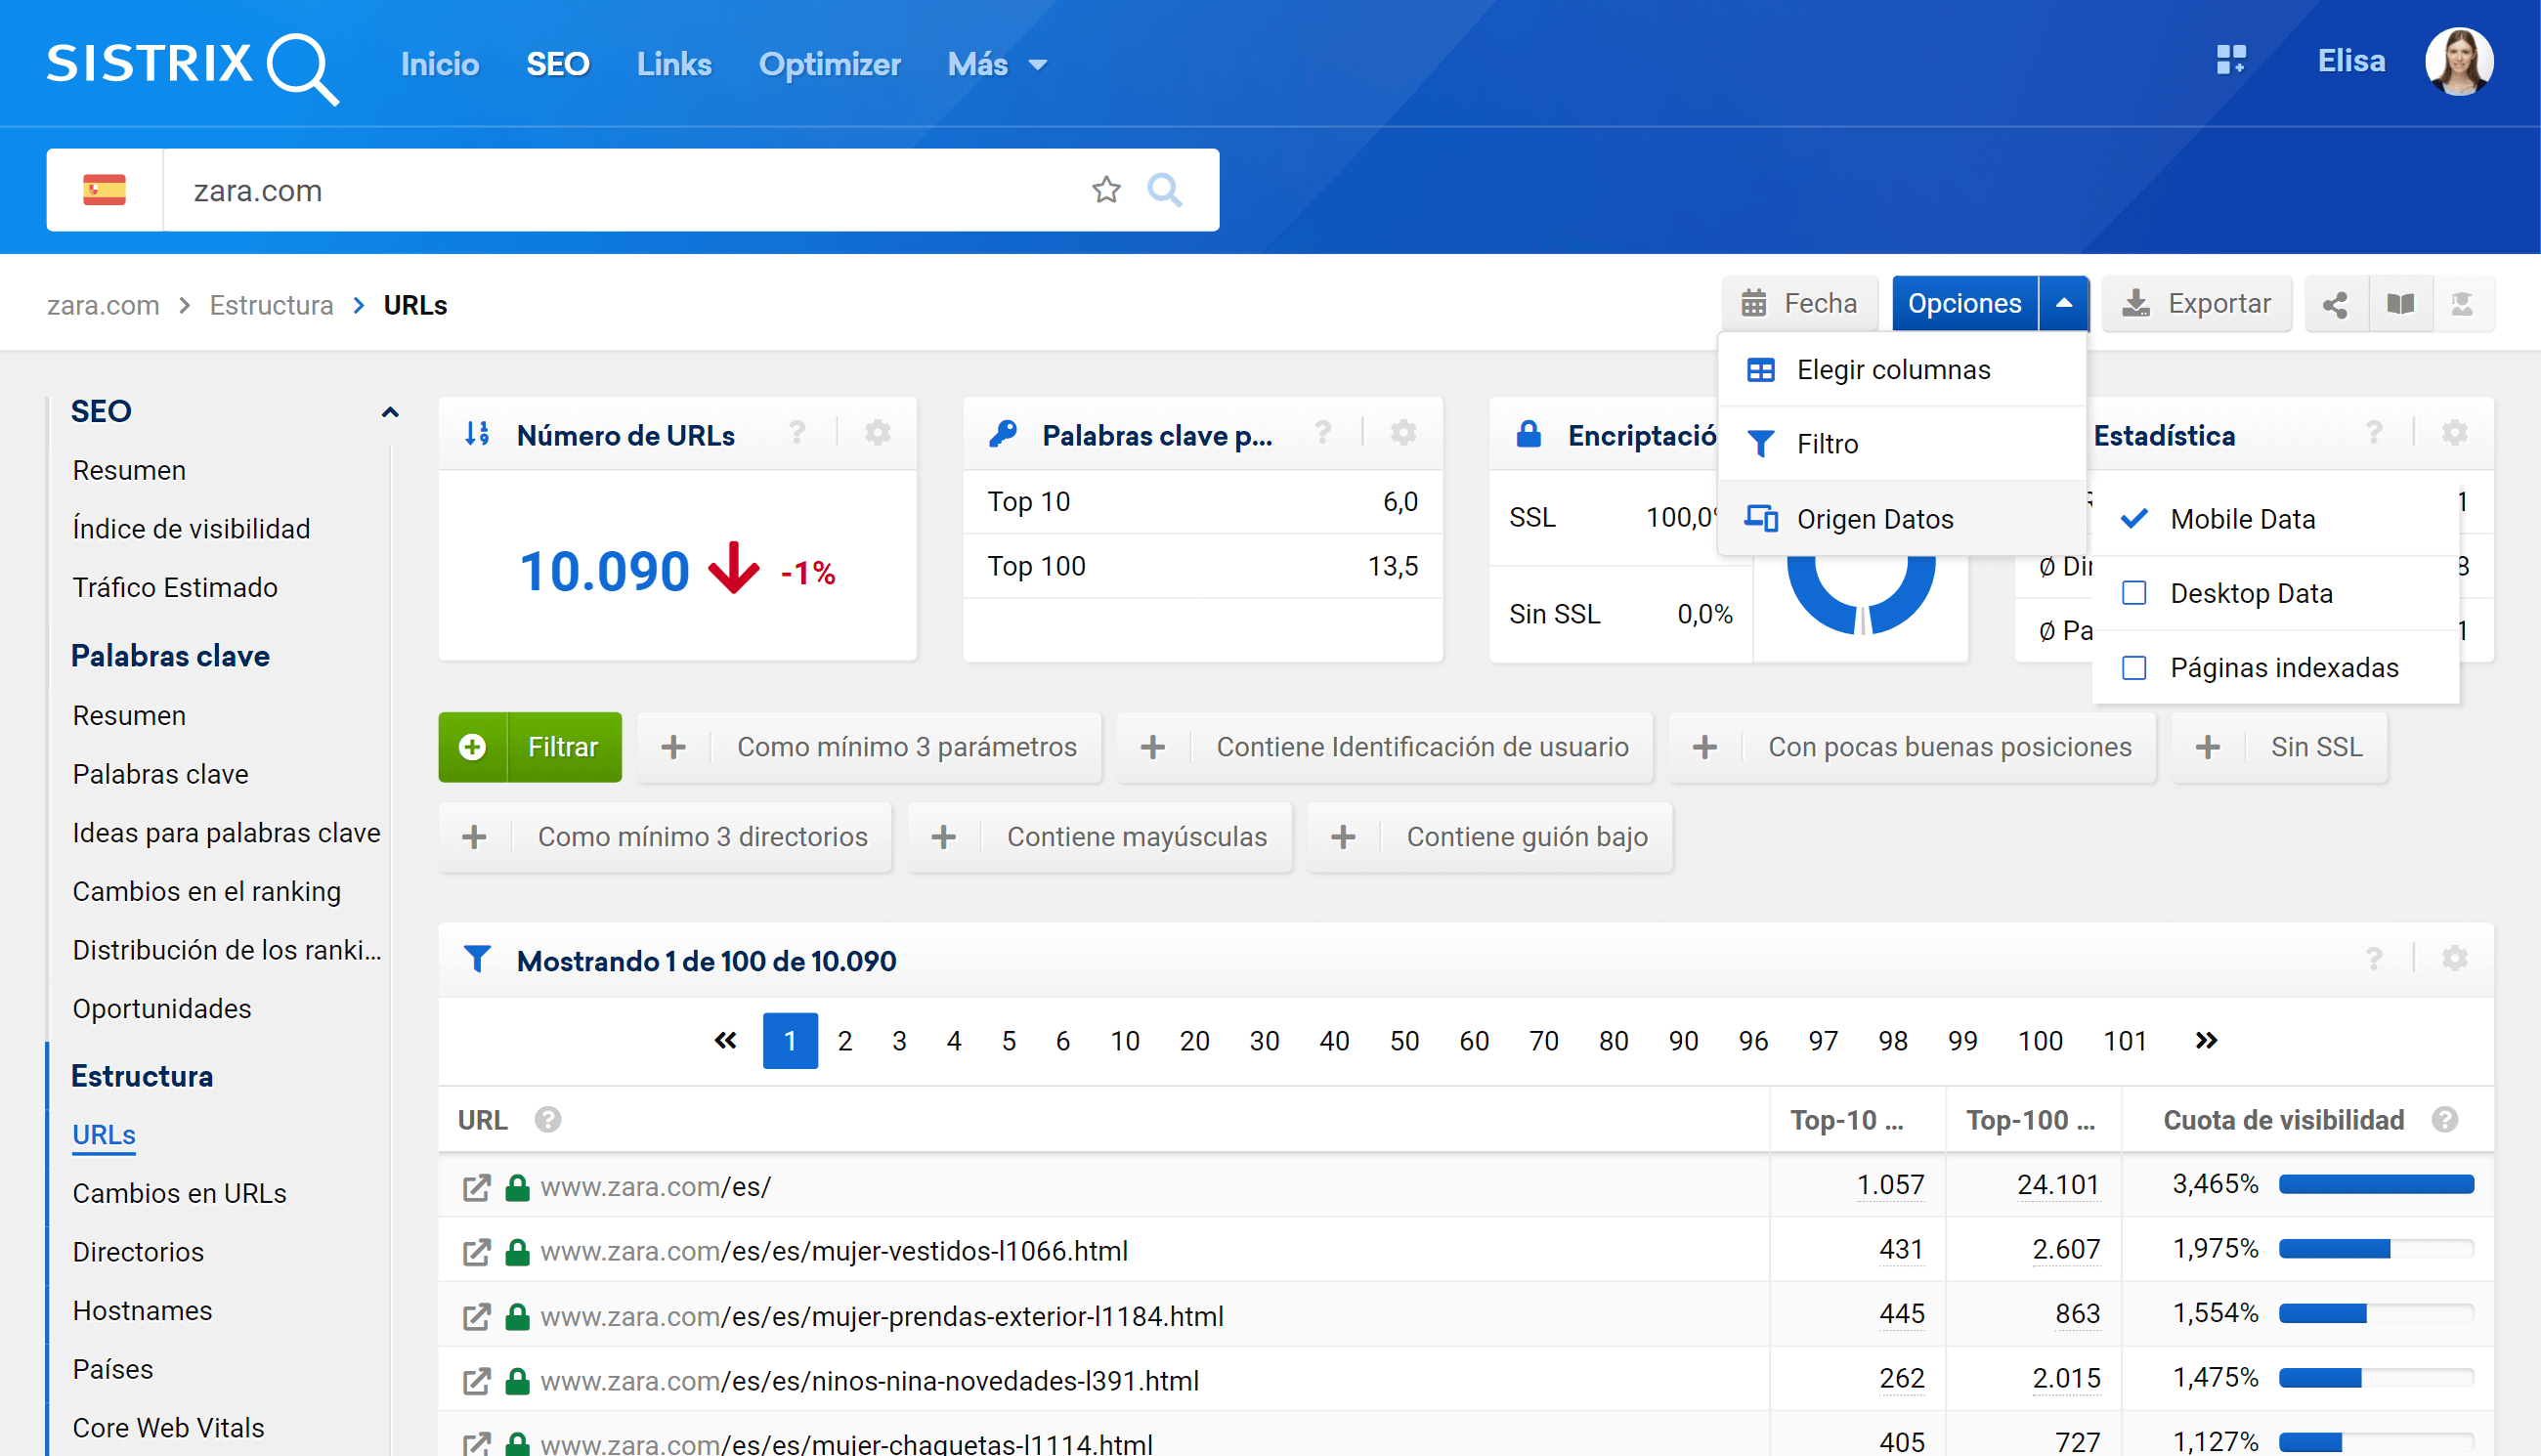Uncheck the Mobile Data option
Screen dimensions: 2541x1456
(2134, 519)
